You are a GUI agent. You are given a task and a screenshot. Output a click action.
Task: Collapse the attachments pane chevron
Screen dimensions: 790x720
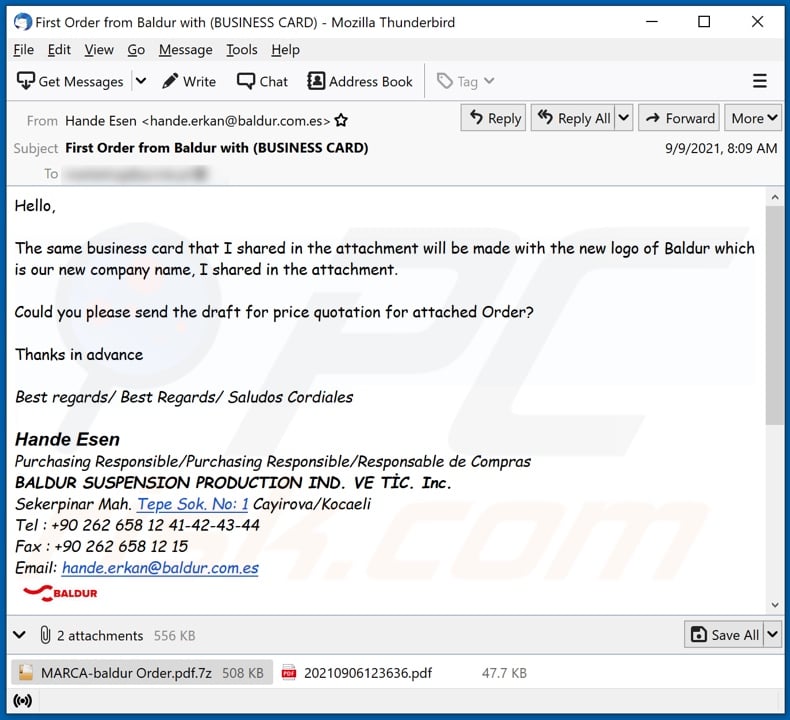(x=19, y=635)
